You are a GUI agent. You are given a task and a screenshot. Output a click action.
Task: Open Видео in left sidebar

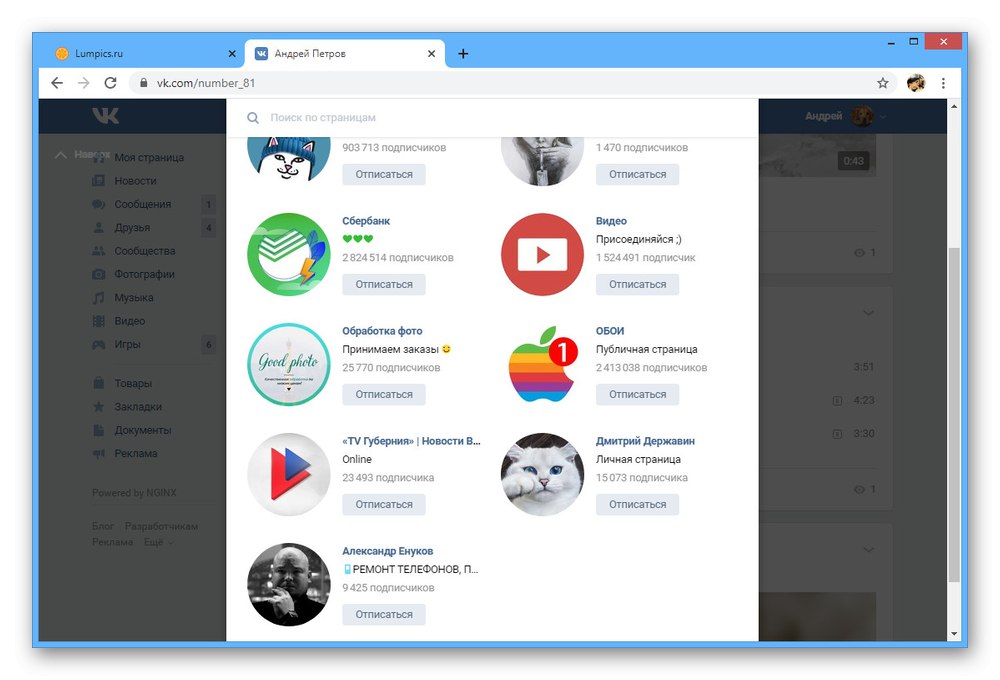129,321
